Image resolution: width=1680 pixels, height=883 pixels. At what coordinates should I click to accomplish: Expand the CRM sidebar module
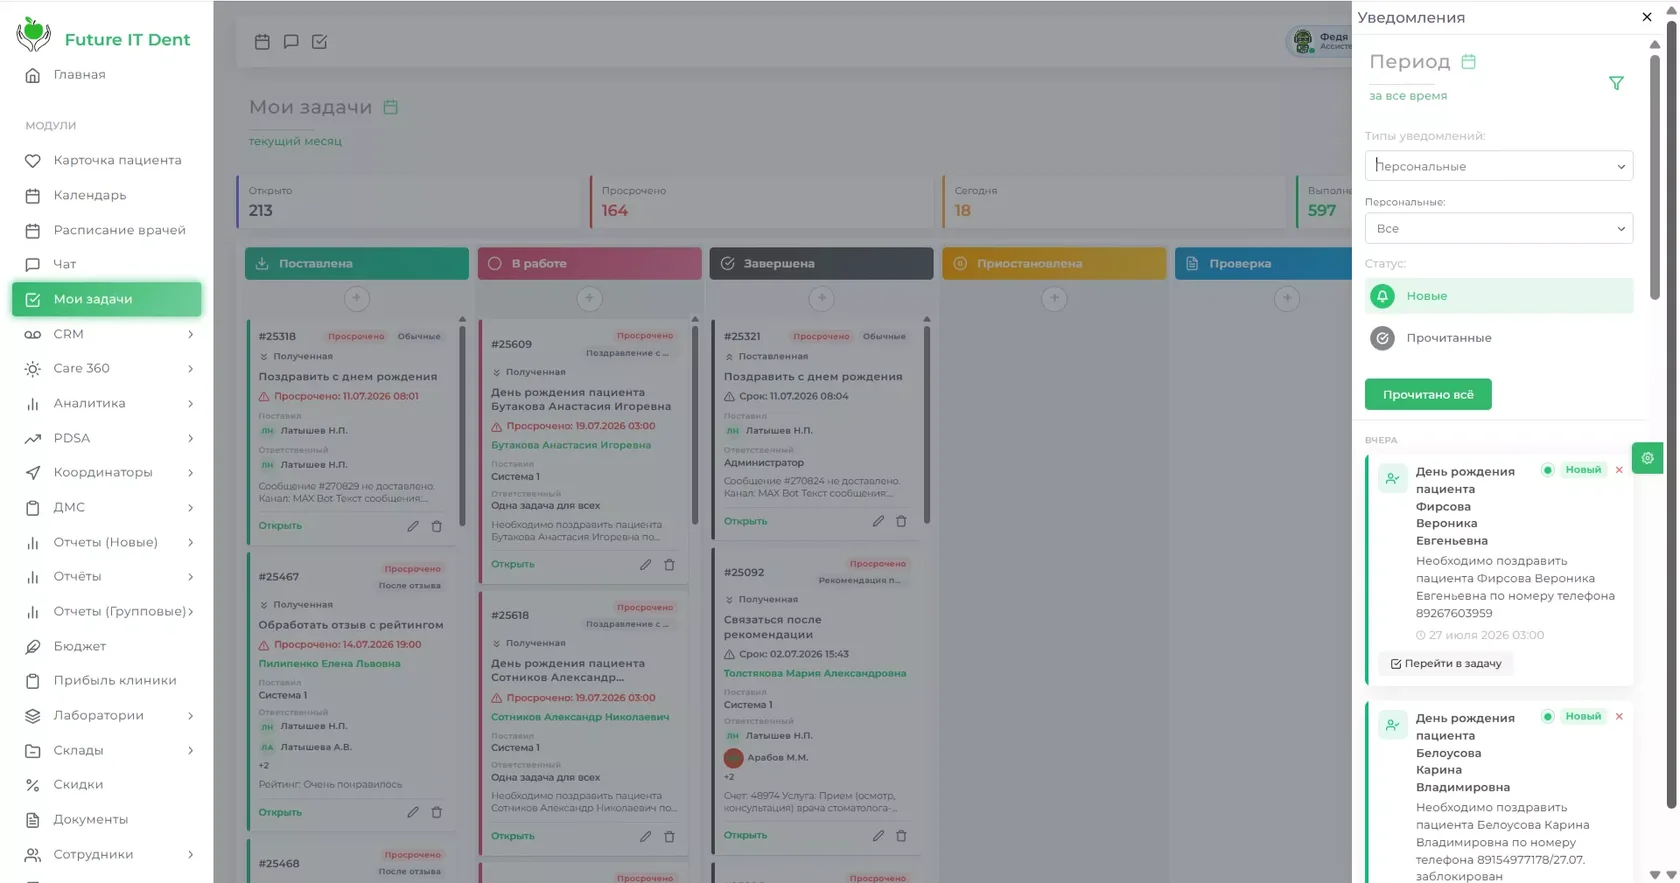coord(107,334)
